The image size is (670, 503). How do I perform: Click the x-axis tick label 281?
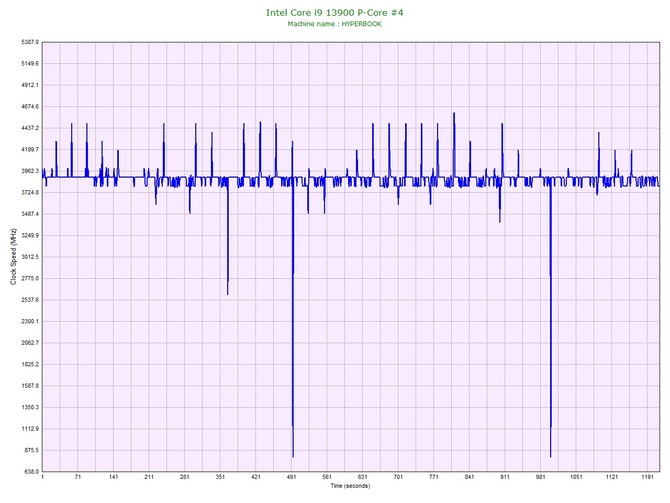click(185, 477)
